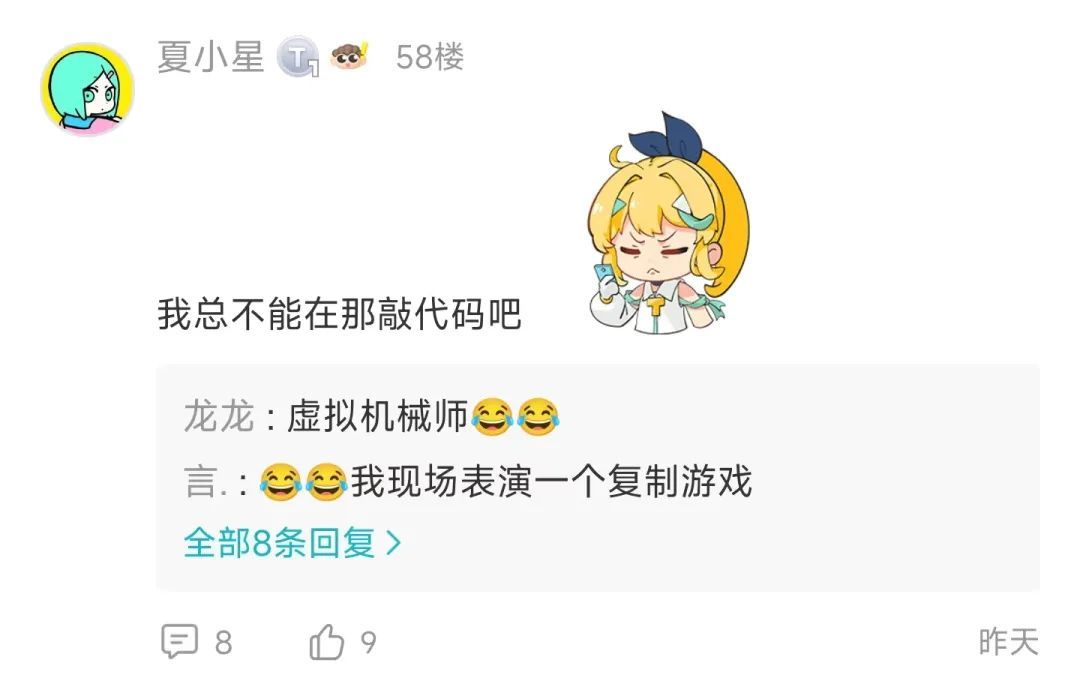
Task: Like the comment with thumbs-up icon
Action: click(x=326, y=641)
